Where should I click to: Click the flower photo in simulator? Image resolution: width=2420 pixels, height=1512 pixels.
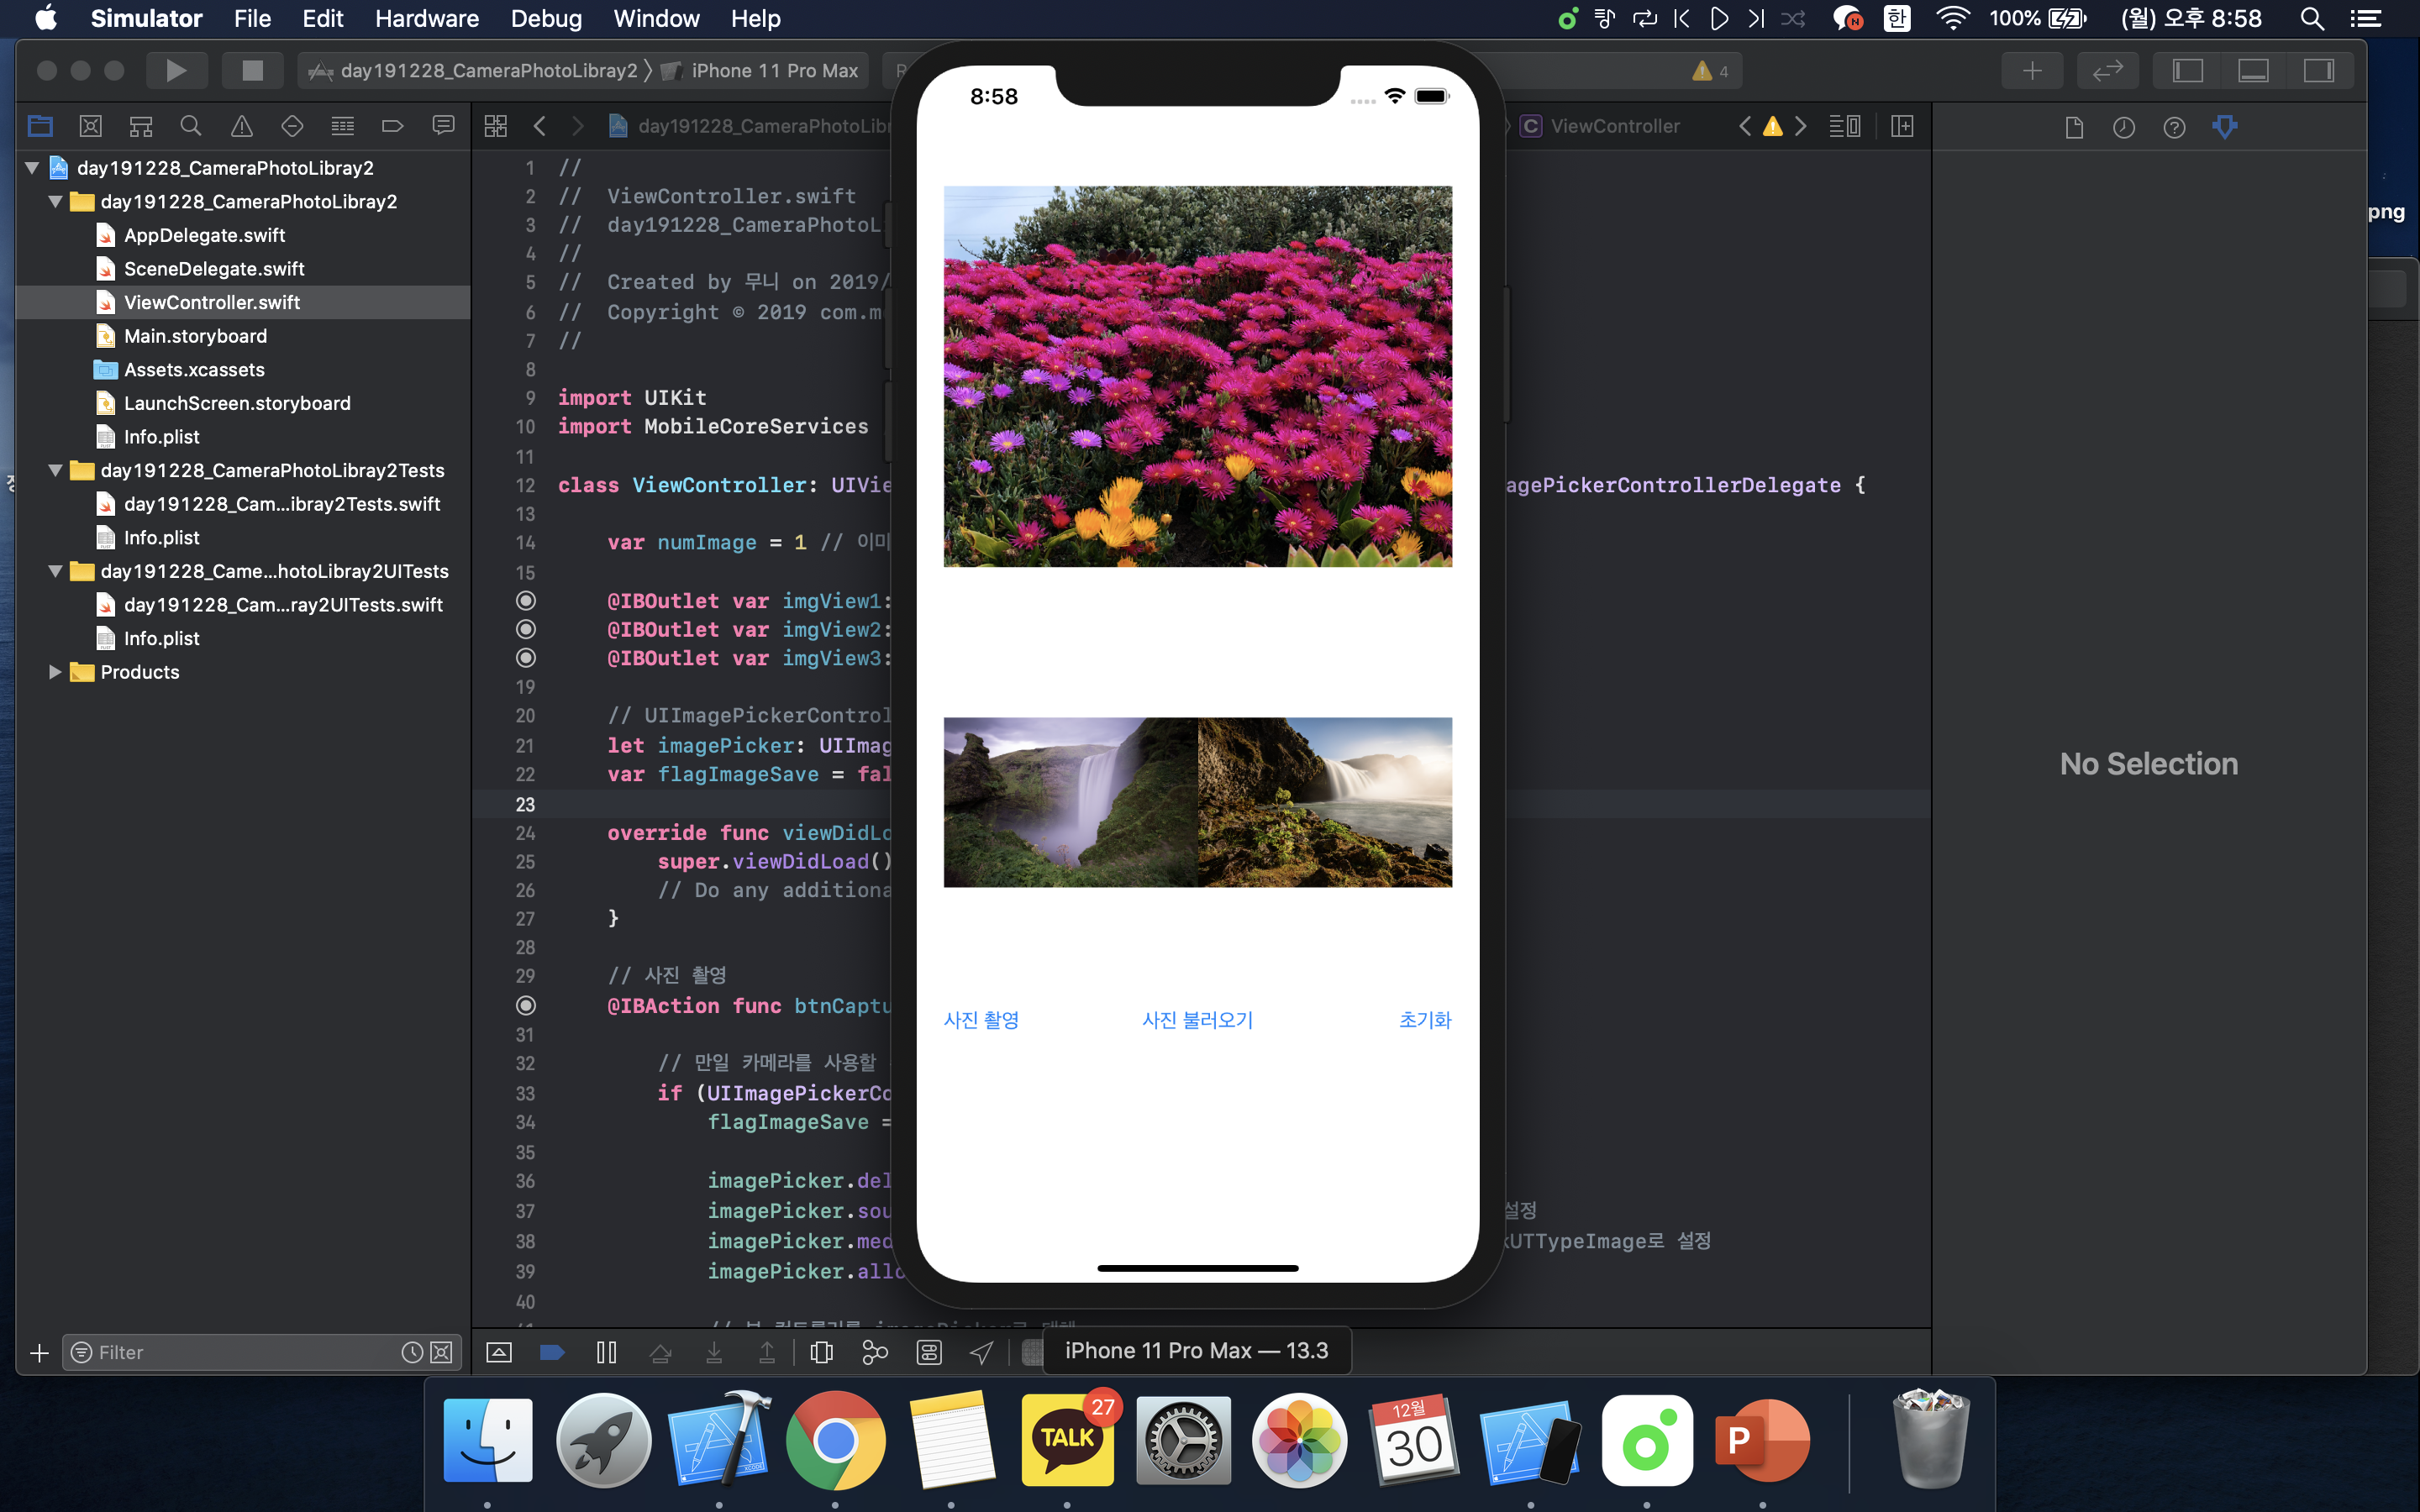1197,376
